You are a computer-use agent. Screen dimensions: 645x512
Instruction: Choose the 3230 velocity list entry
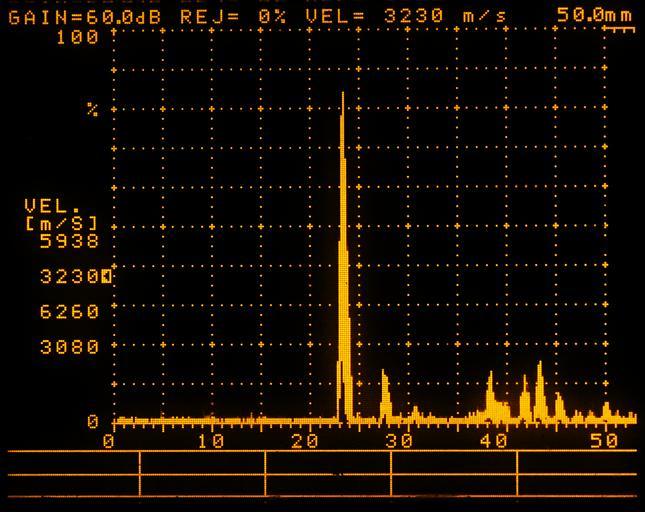click(x=69, y=276)
